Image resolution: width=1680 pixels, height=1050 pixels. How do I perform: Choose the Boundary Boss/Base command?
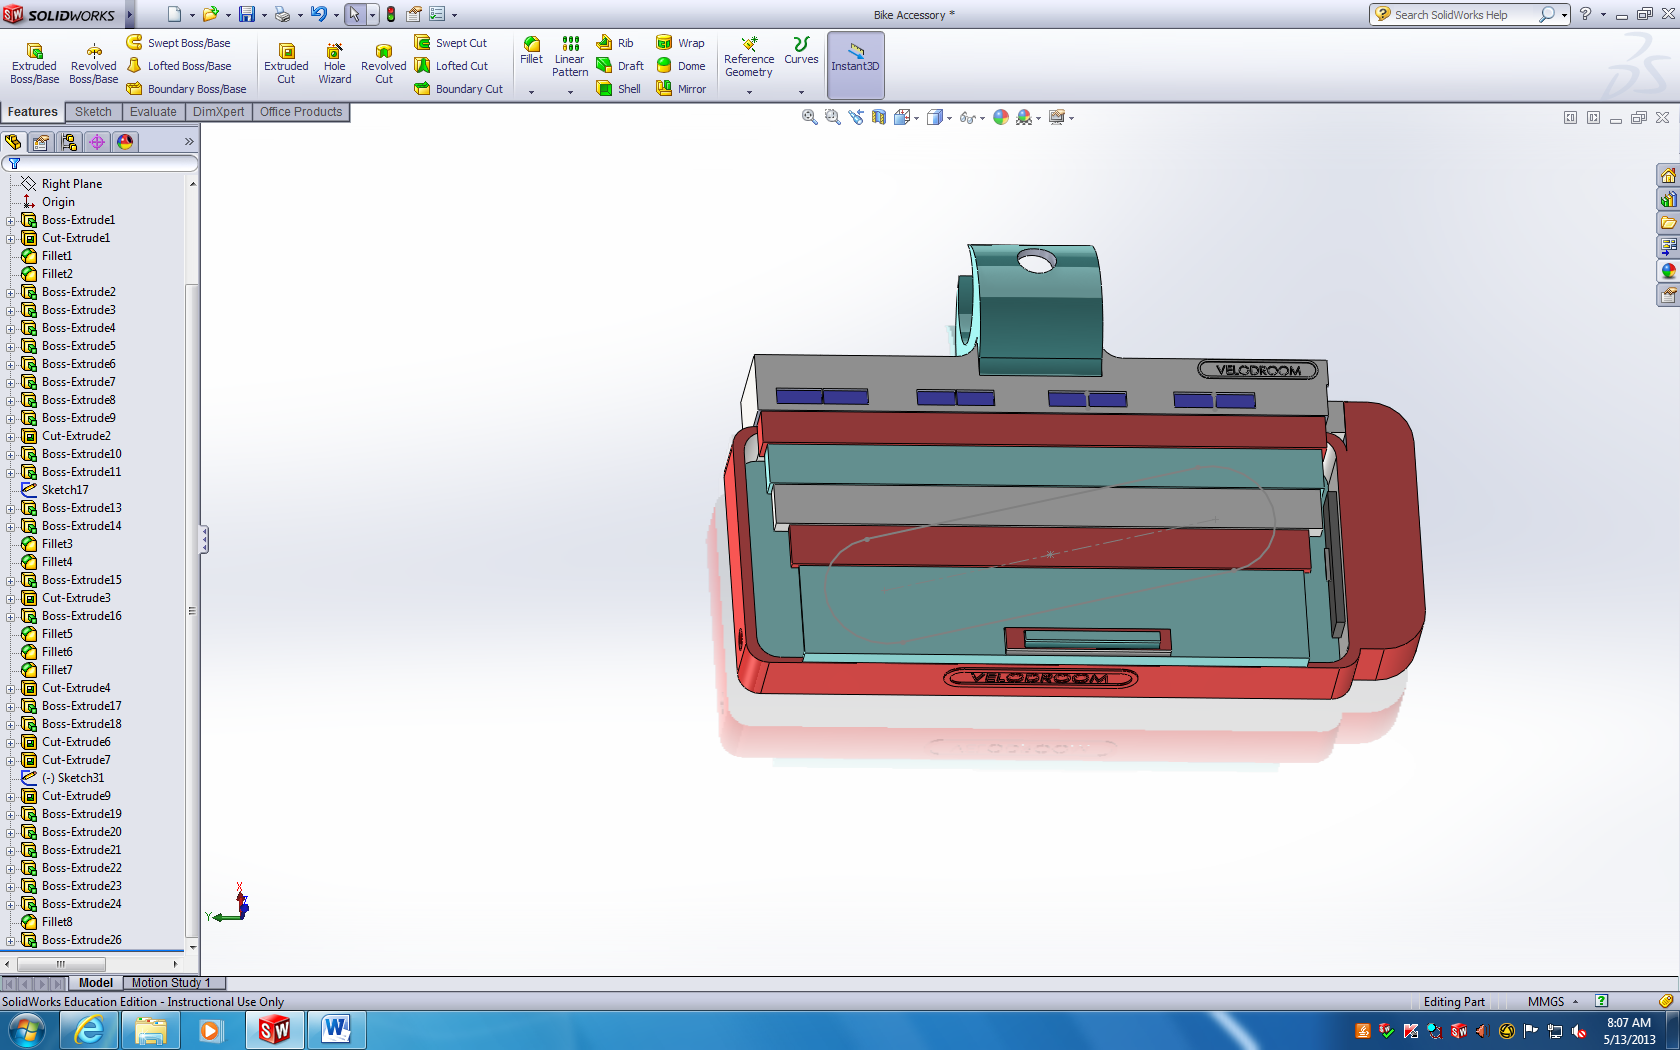[x=186, y=89]
